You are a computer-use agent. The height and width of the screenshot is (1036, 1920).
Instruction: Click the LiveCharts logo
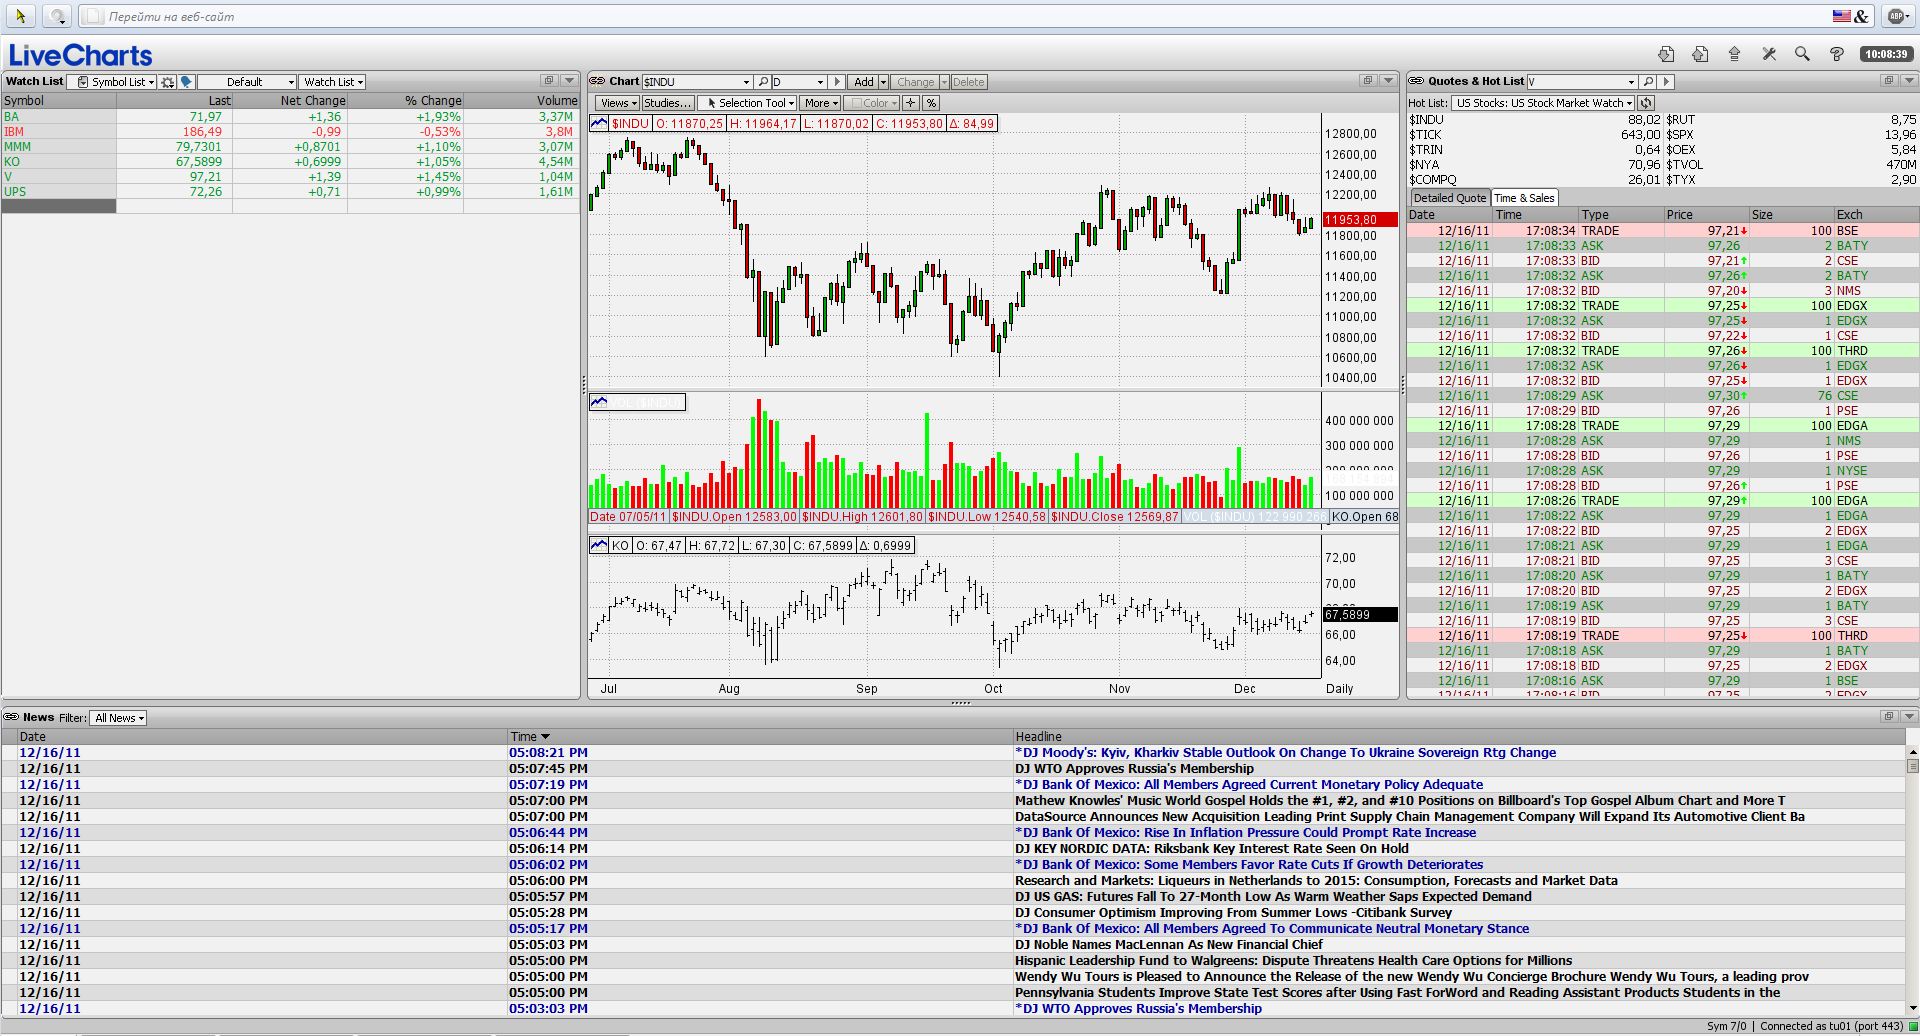(80, 55)
